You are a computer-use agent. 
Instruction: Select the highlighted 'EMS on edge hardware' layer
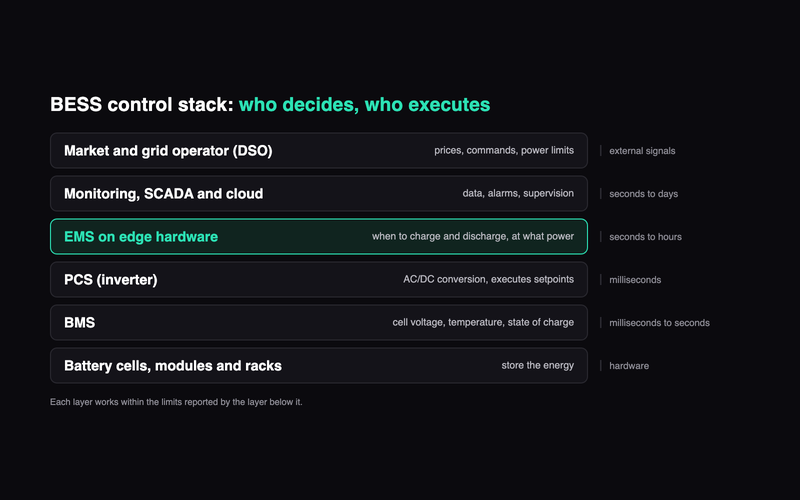pos(319,237)
